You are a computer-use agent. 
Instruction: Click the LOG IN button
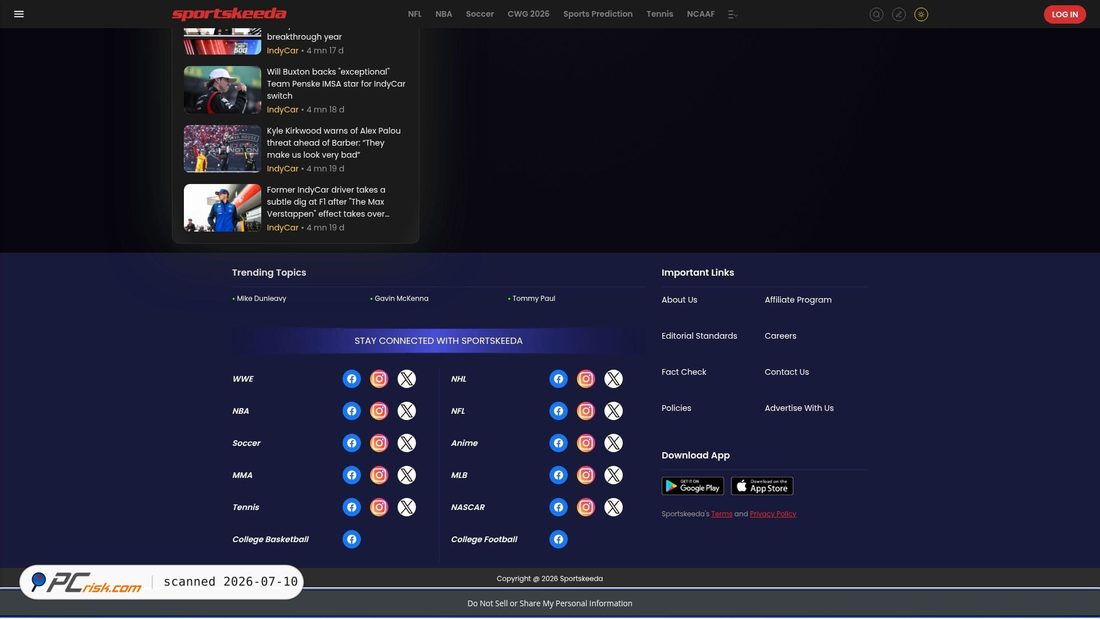(1064, 14)
